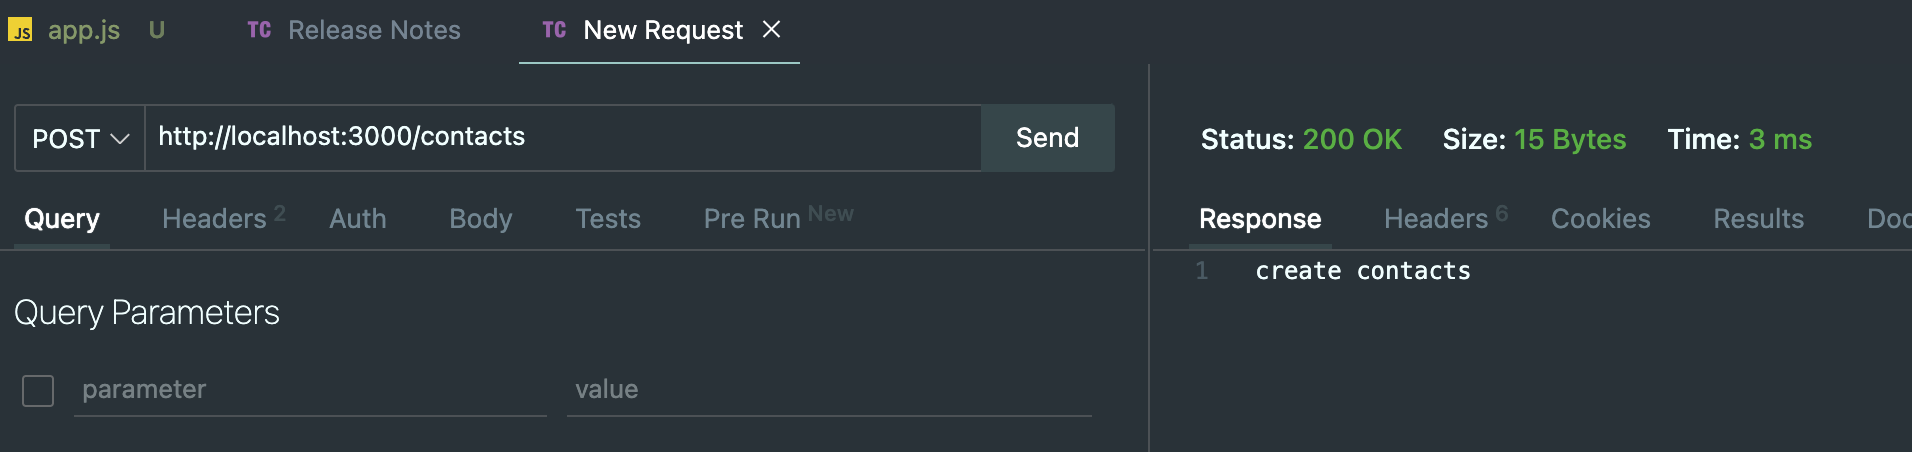Open the Body tab

click(481, 218)
